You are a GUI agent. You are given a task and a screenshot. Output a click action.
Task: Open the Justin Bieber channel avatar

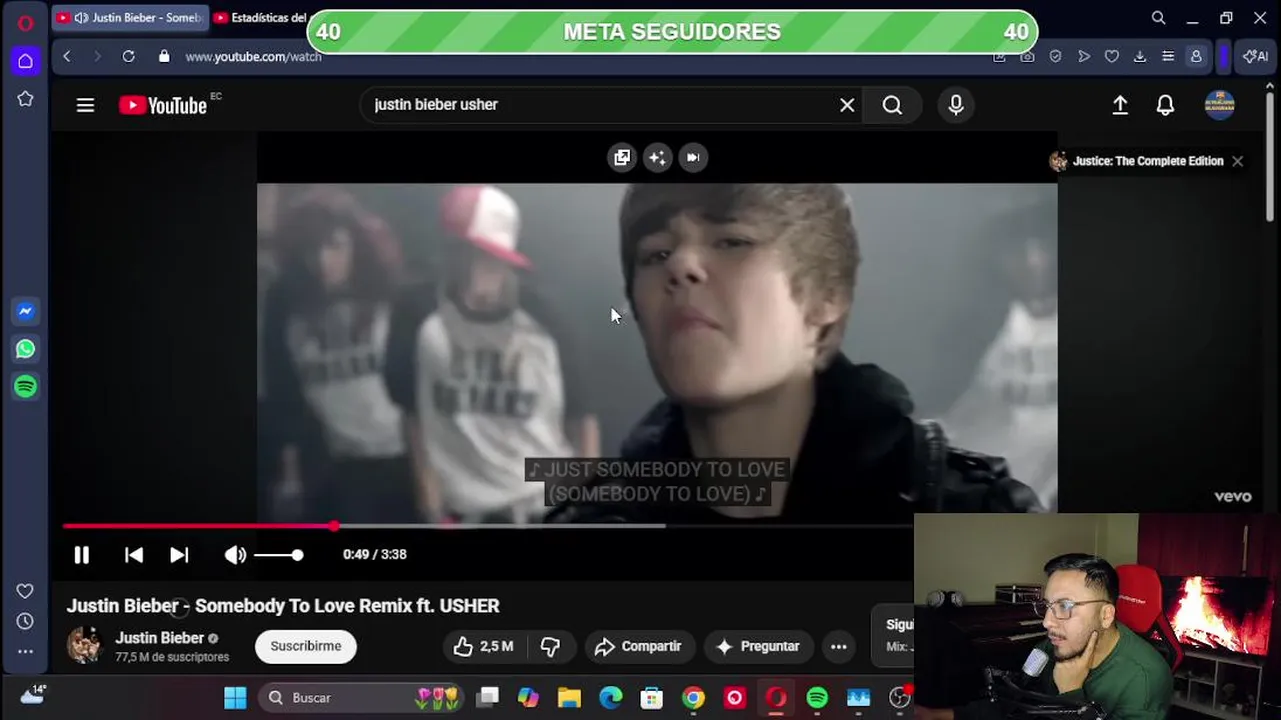tap(85, 645)
